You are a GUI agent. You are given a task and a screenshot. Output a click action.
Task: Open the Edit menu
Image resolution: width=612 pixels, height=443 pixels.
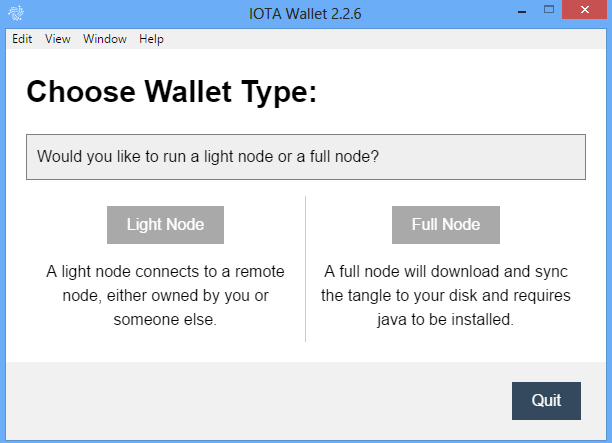click(x=22, y=39)
